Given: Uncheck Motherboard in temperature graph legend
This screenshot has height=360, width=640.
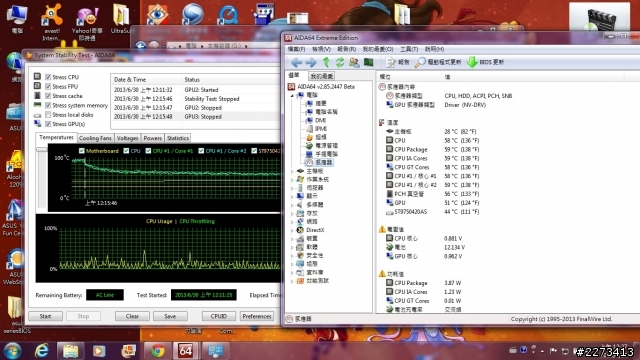Looking at the screenshot, I should [82, 151].
